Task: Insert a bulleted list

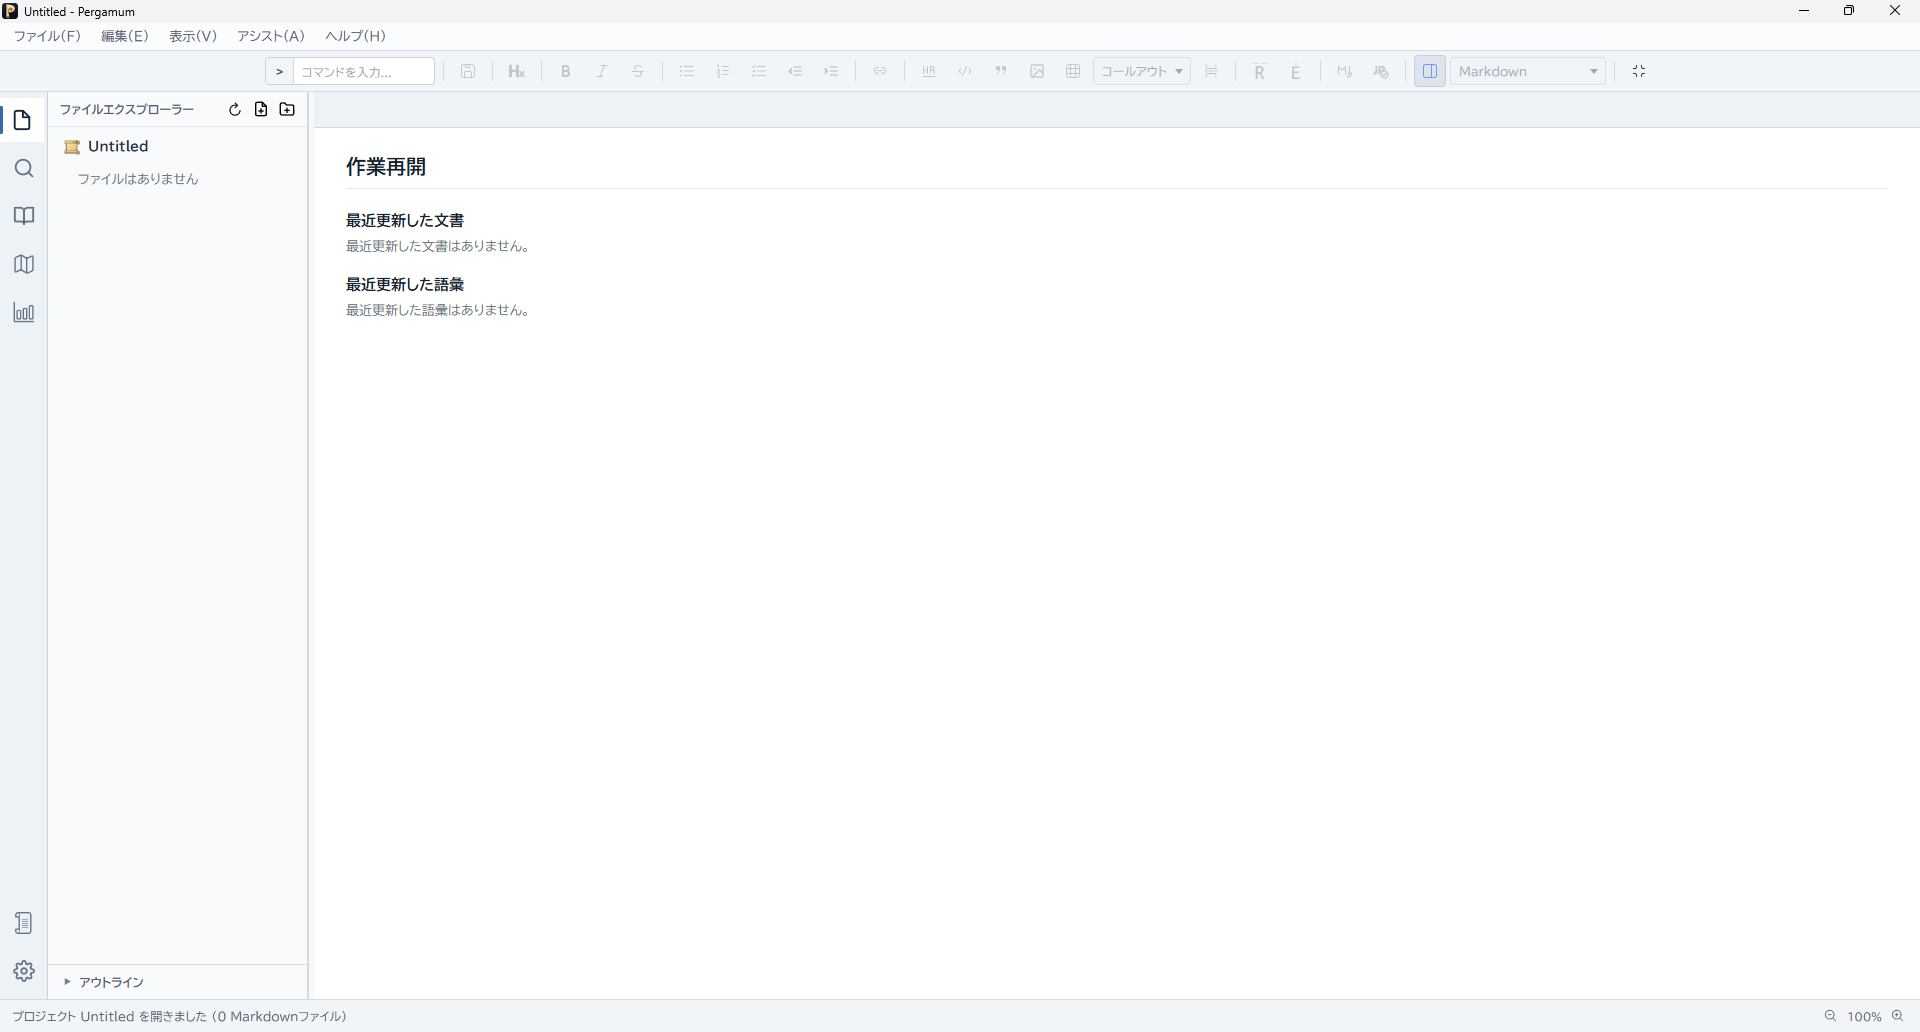Action: [x=687, y=71]
